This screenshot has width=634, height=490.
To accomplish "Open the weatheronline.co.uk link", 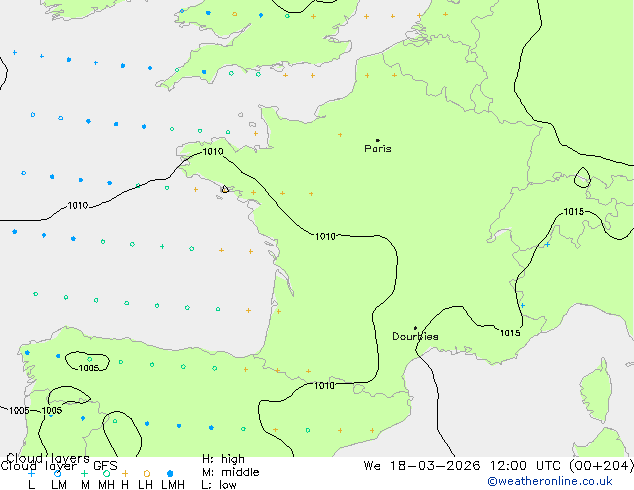I will click(x=550, y=481).
